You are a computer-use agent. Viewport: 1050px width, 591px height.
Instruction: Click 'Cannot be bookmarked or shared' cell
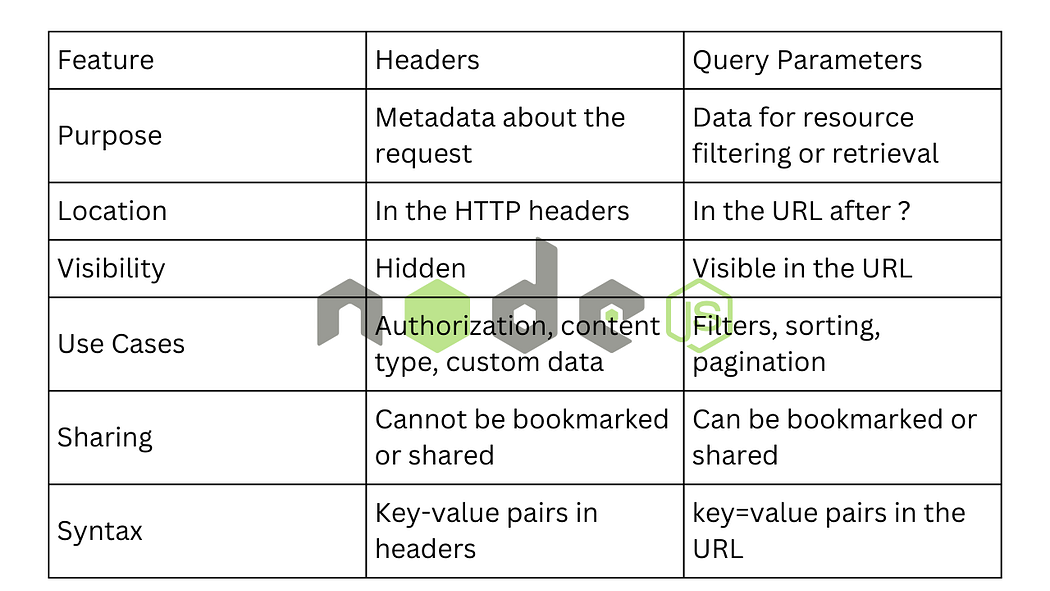point(521,438)
